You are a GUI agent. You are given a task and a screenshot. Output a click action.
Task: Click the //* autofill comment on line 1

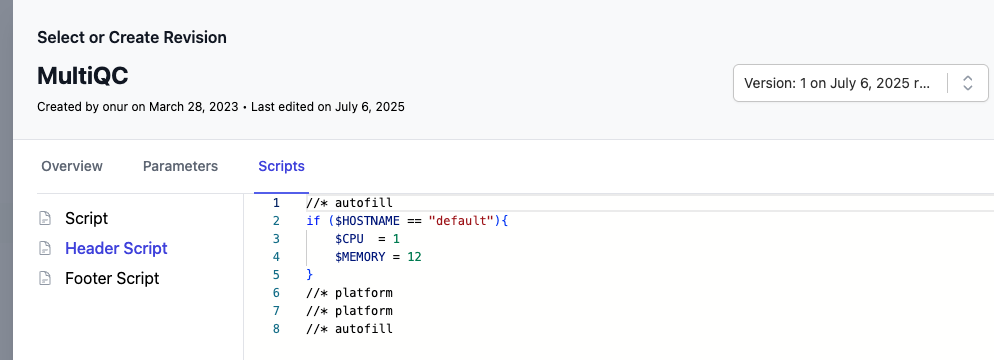(349, 203)
